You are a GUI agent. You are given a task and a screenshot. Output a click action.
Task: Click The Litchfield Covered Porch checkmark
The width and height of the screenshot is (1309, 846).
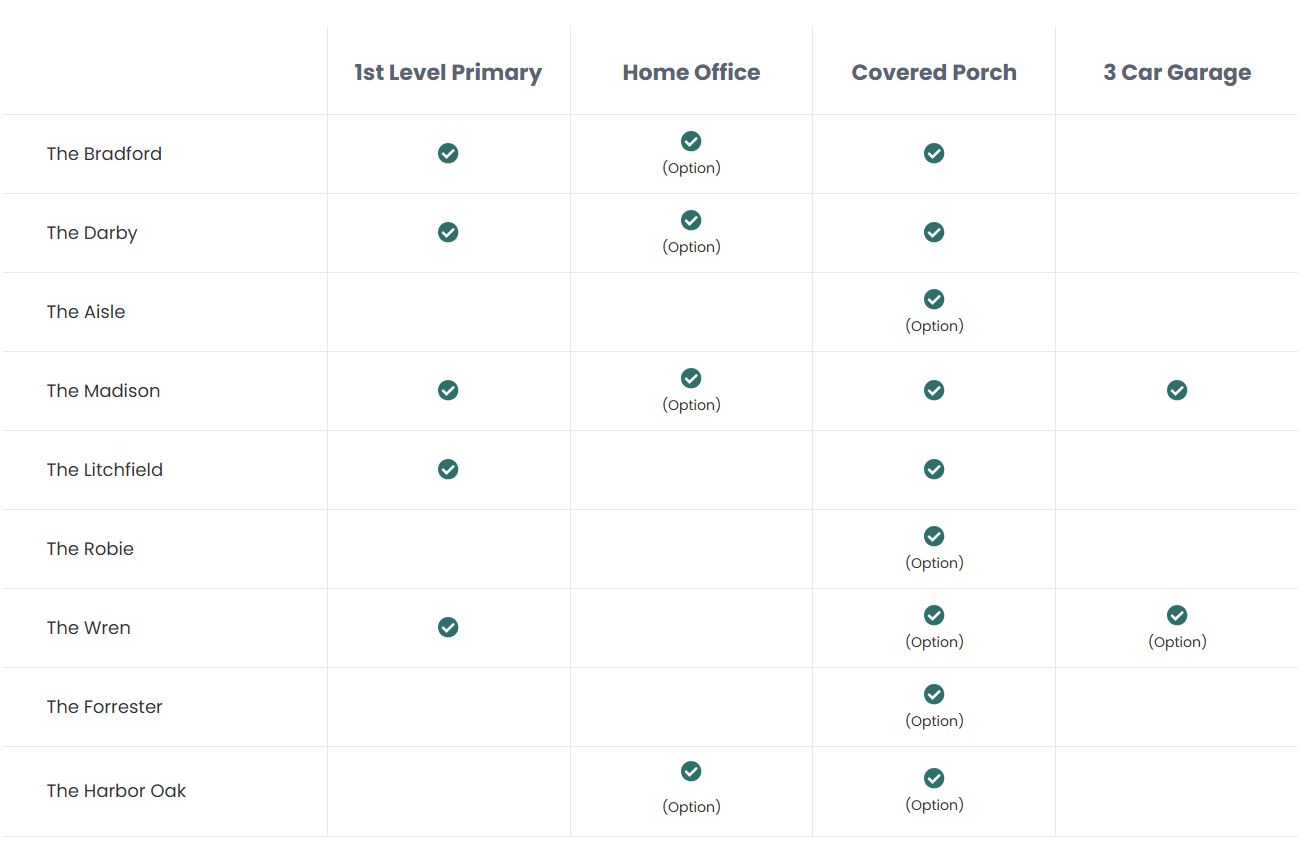coord(934,469)
